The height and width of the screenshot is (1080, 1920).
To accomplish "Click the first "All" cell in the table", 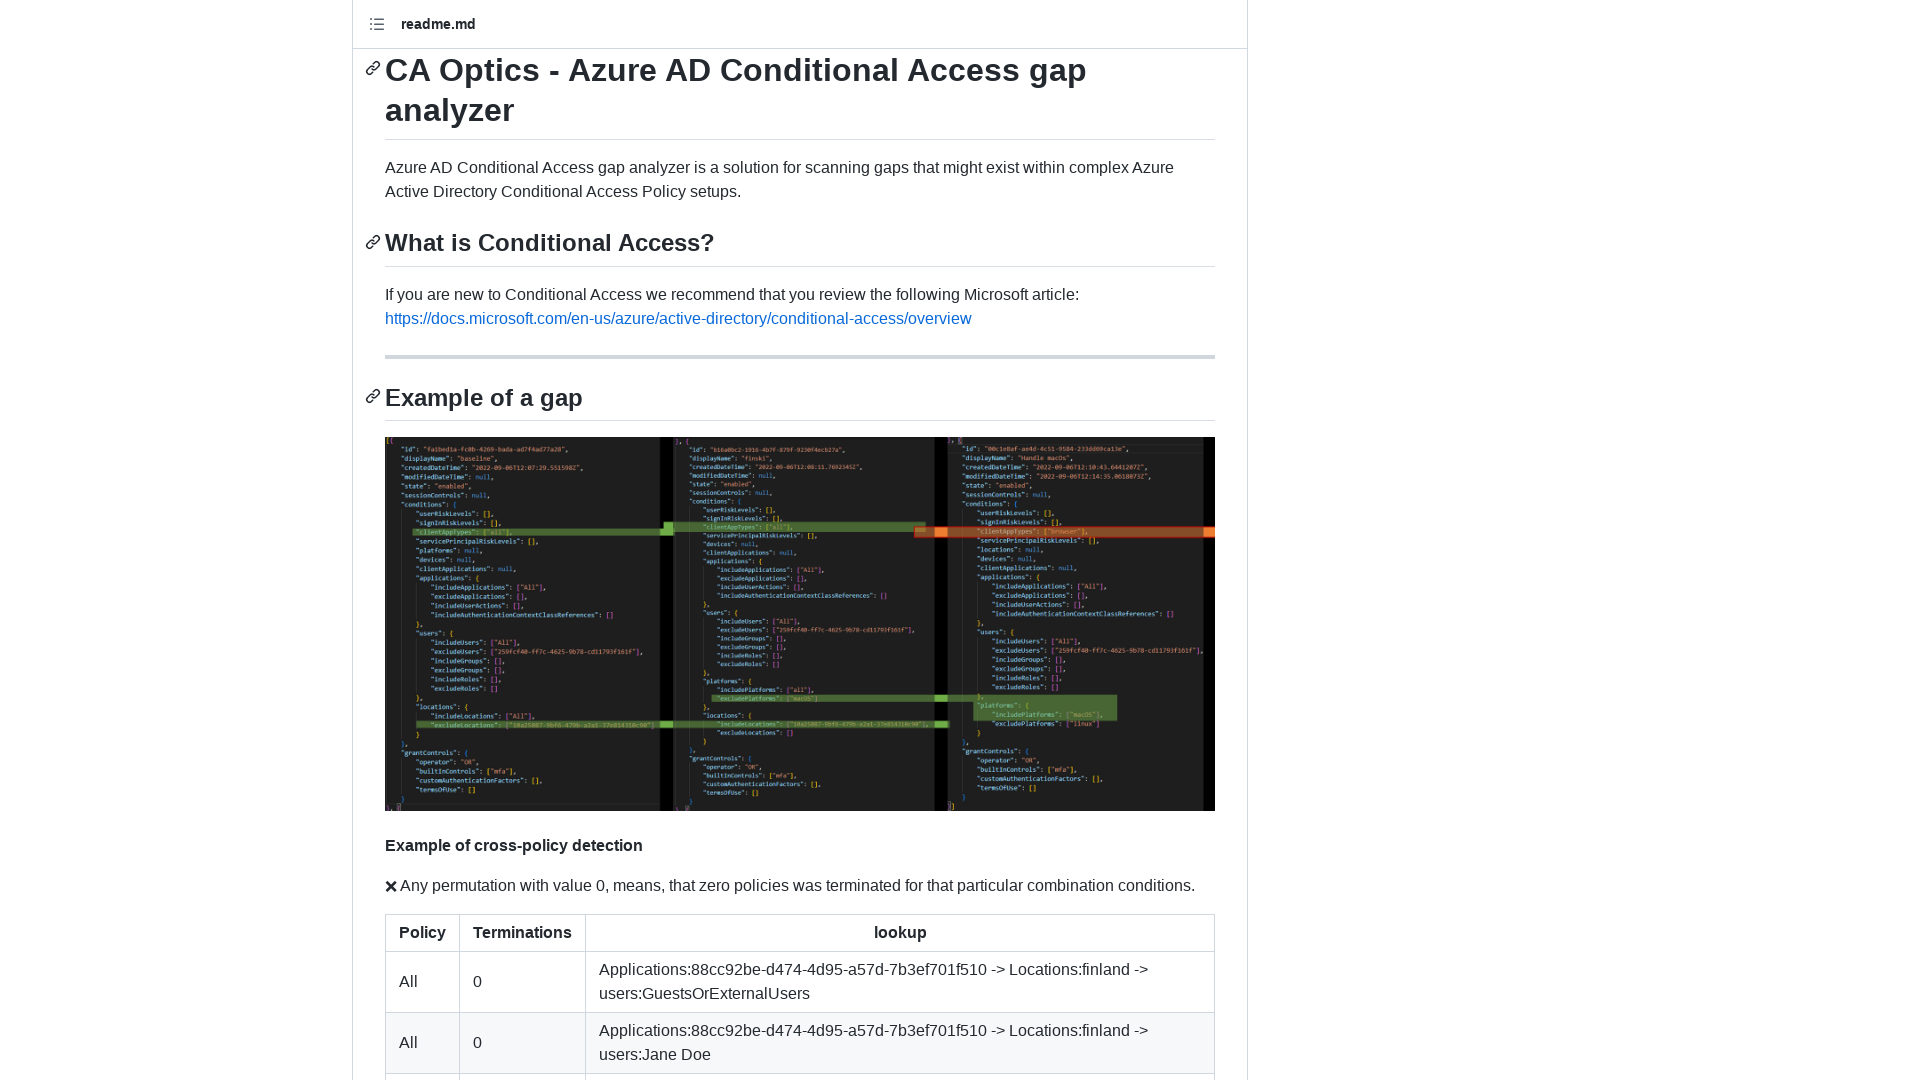I will tap(408, 981).
